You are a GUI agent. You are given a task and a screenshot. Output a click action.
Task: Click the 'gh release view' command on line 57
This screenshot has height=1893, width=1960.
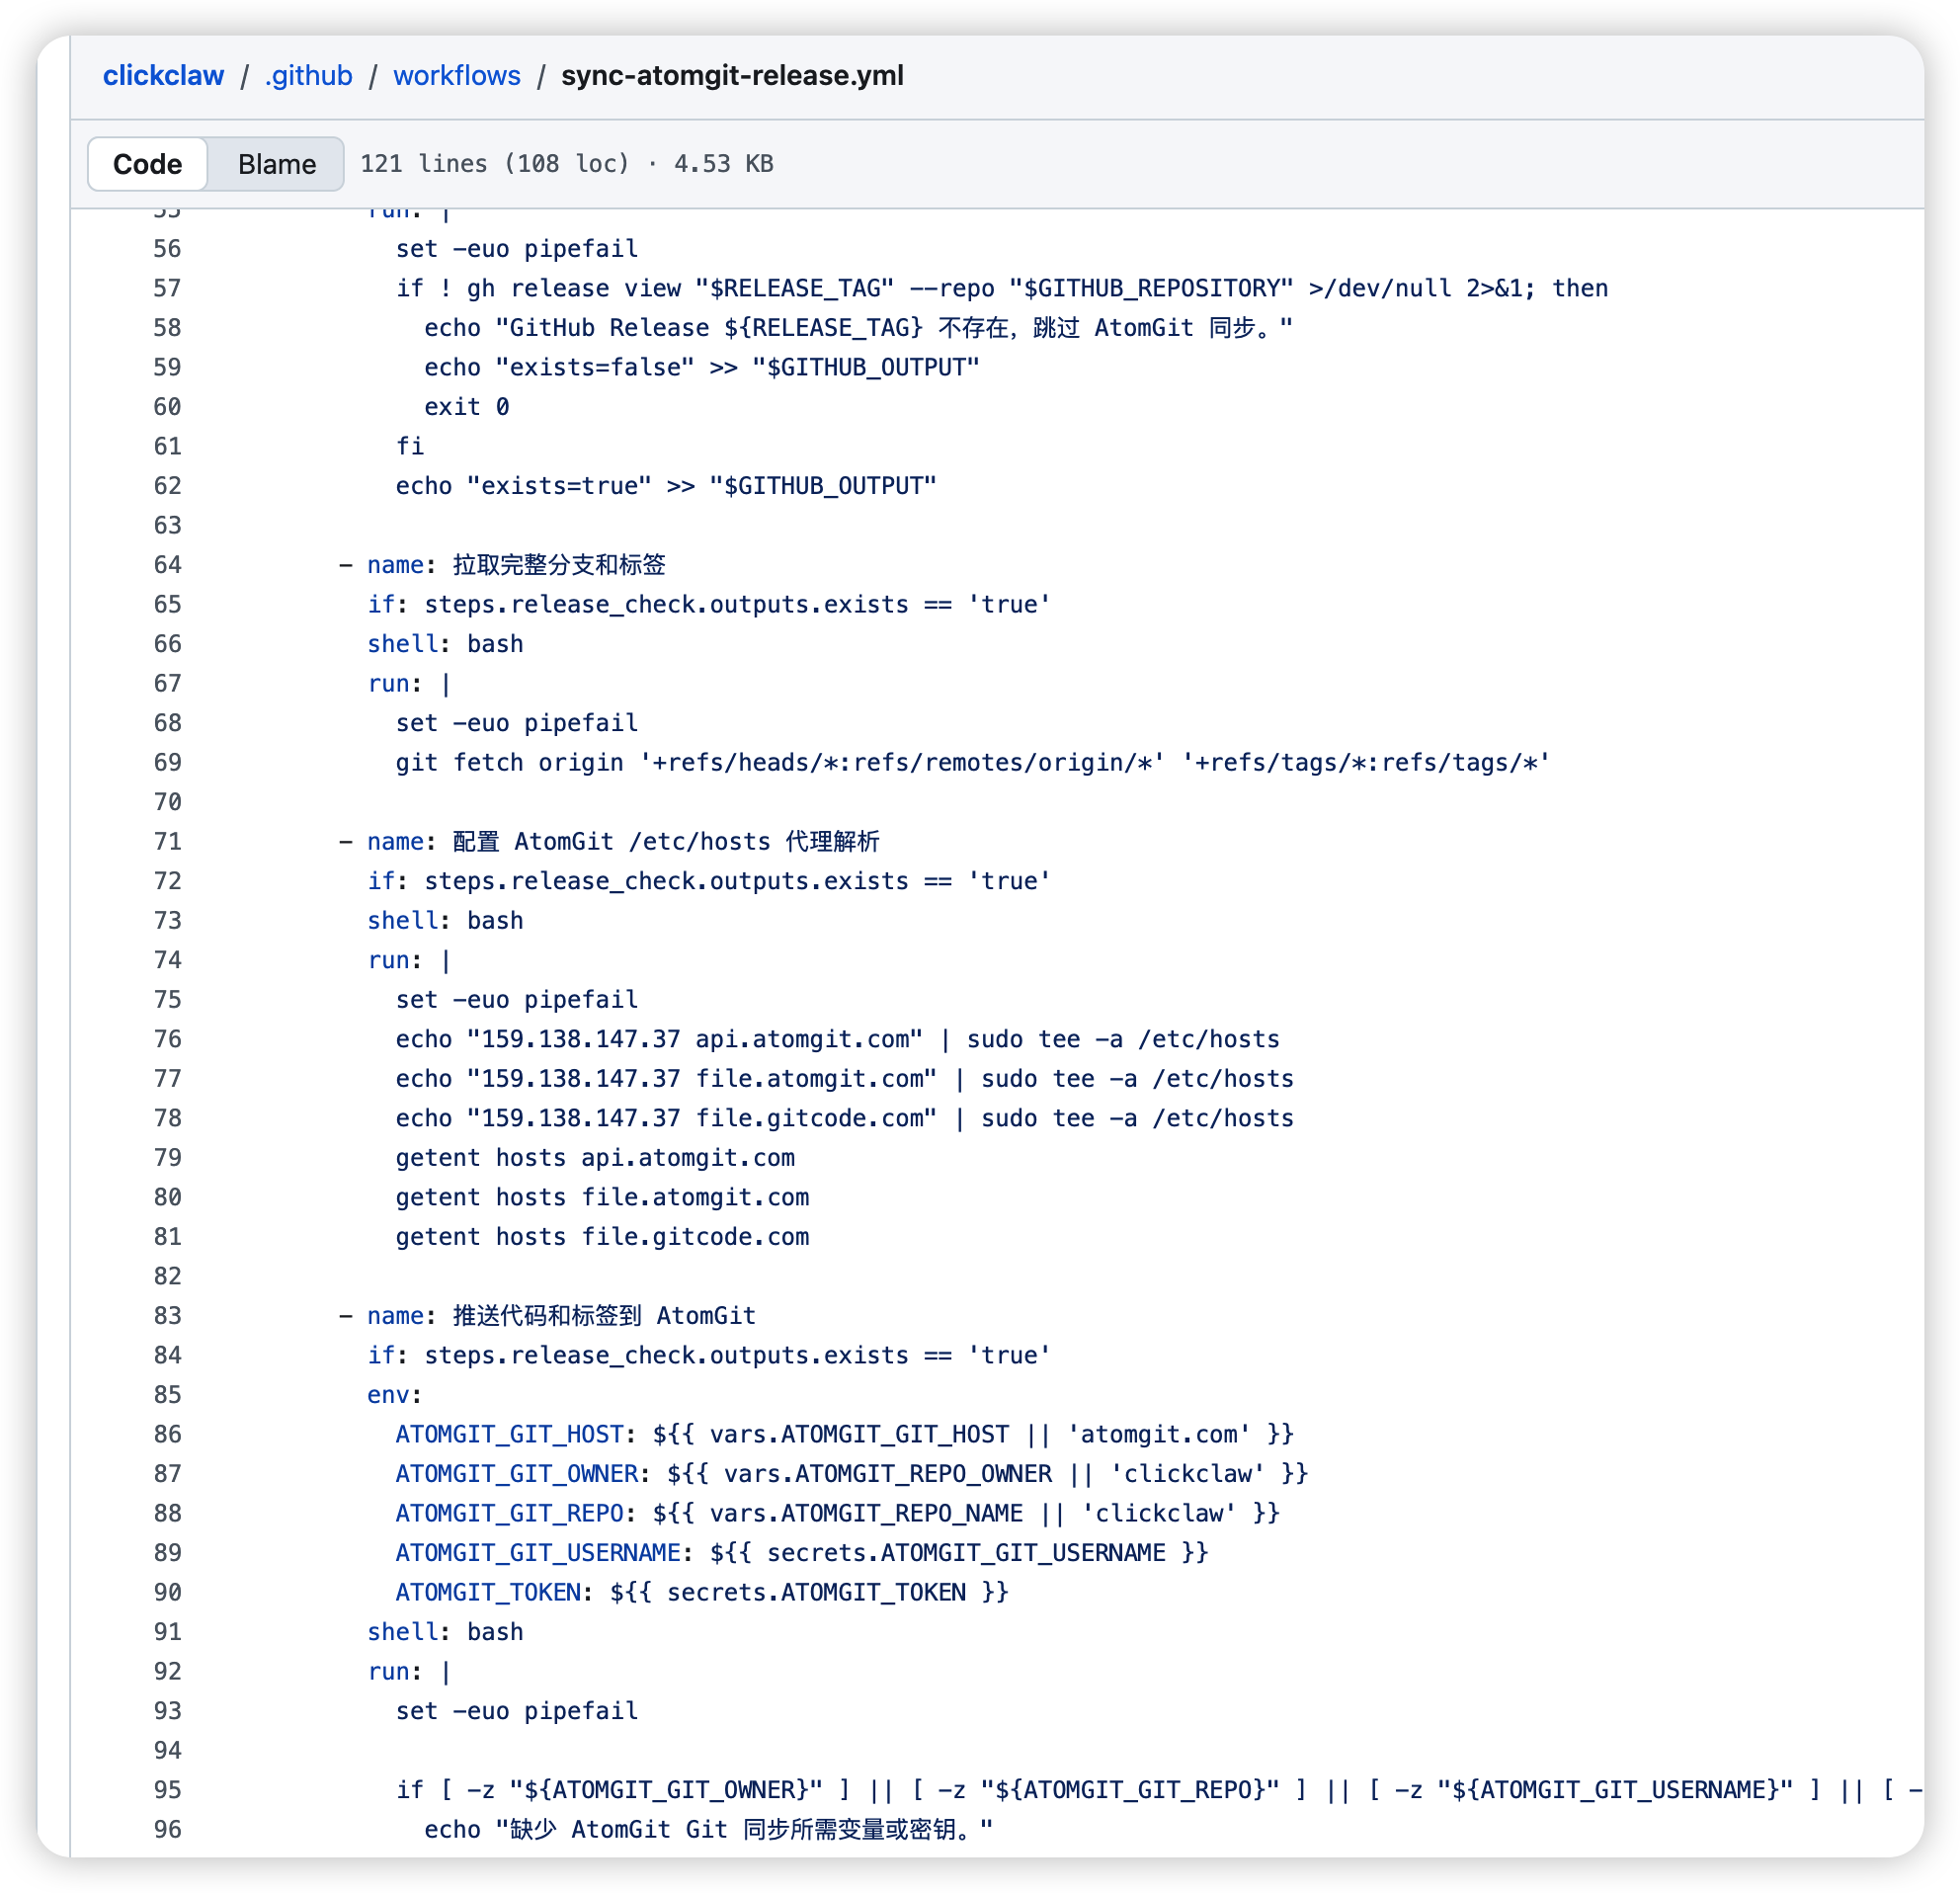573,289
